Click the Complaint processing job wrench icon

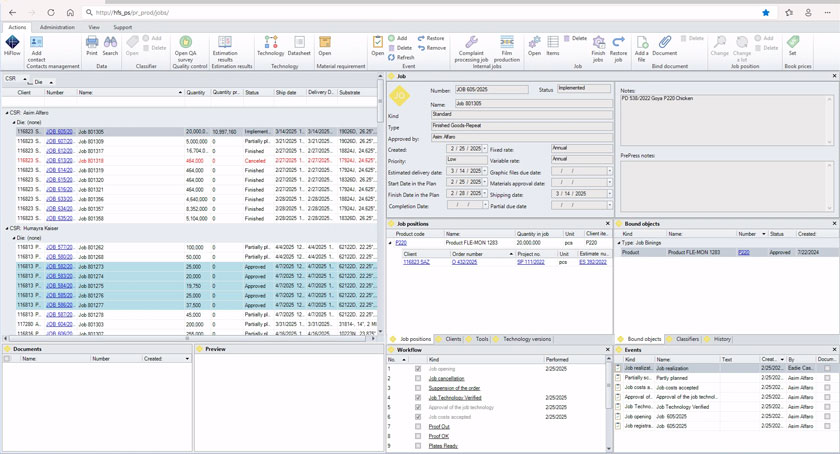point(471,42)
